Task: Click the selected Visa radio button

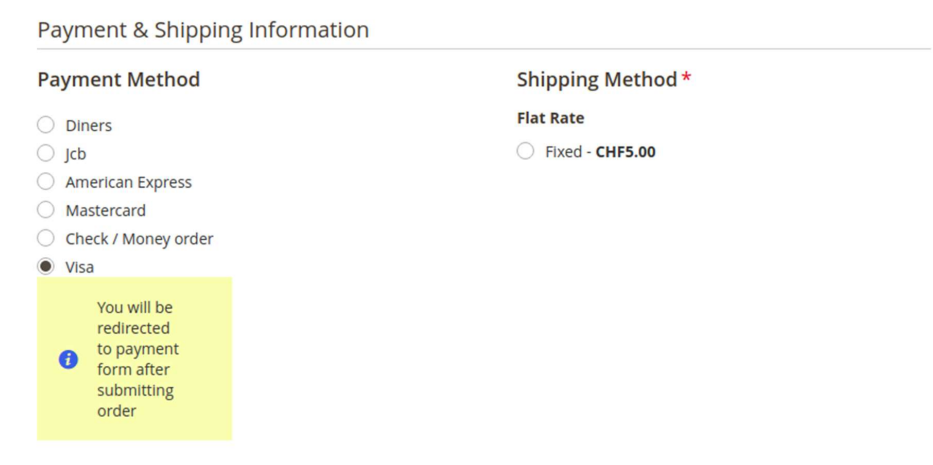Action: click(46, 267)
